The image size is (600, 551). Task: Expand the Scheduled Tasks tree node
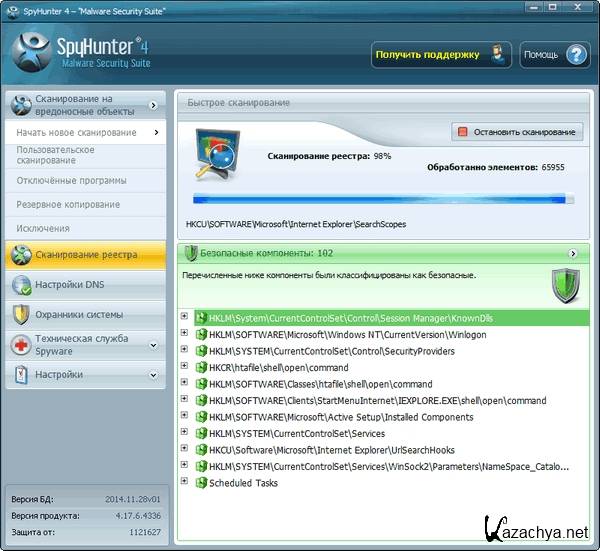click(x=184, y=483)
